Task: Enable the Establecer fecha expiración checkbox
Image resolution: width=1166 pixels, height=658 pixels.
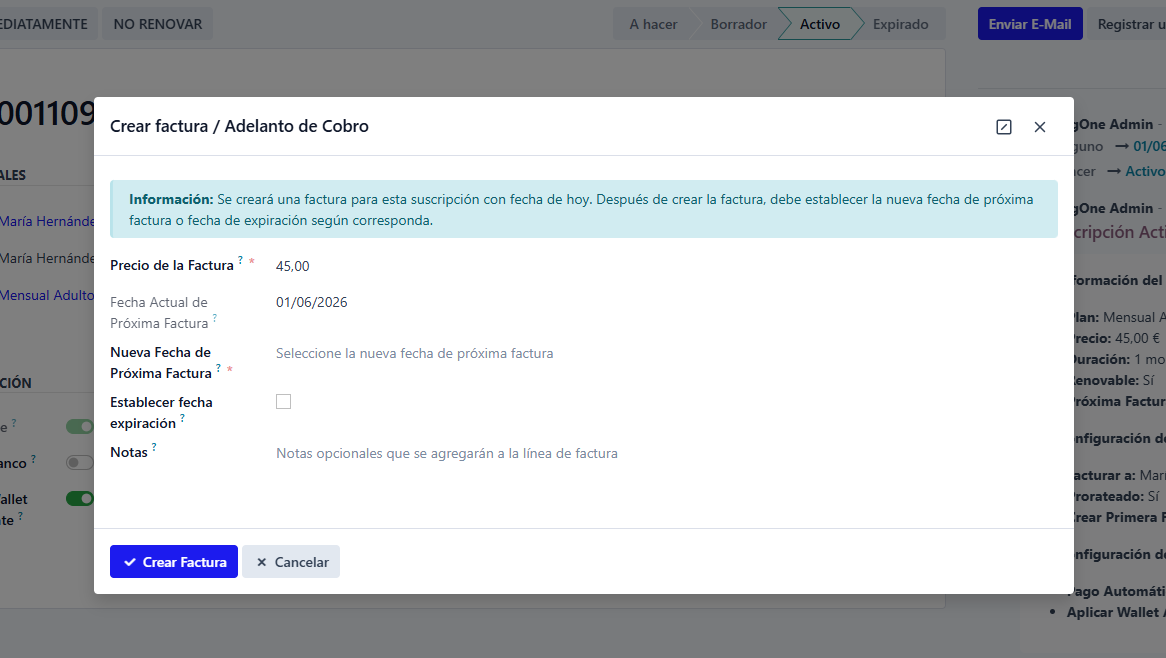Action: pos(284,402)
